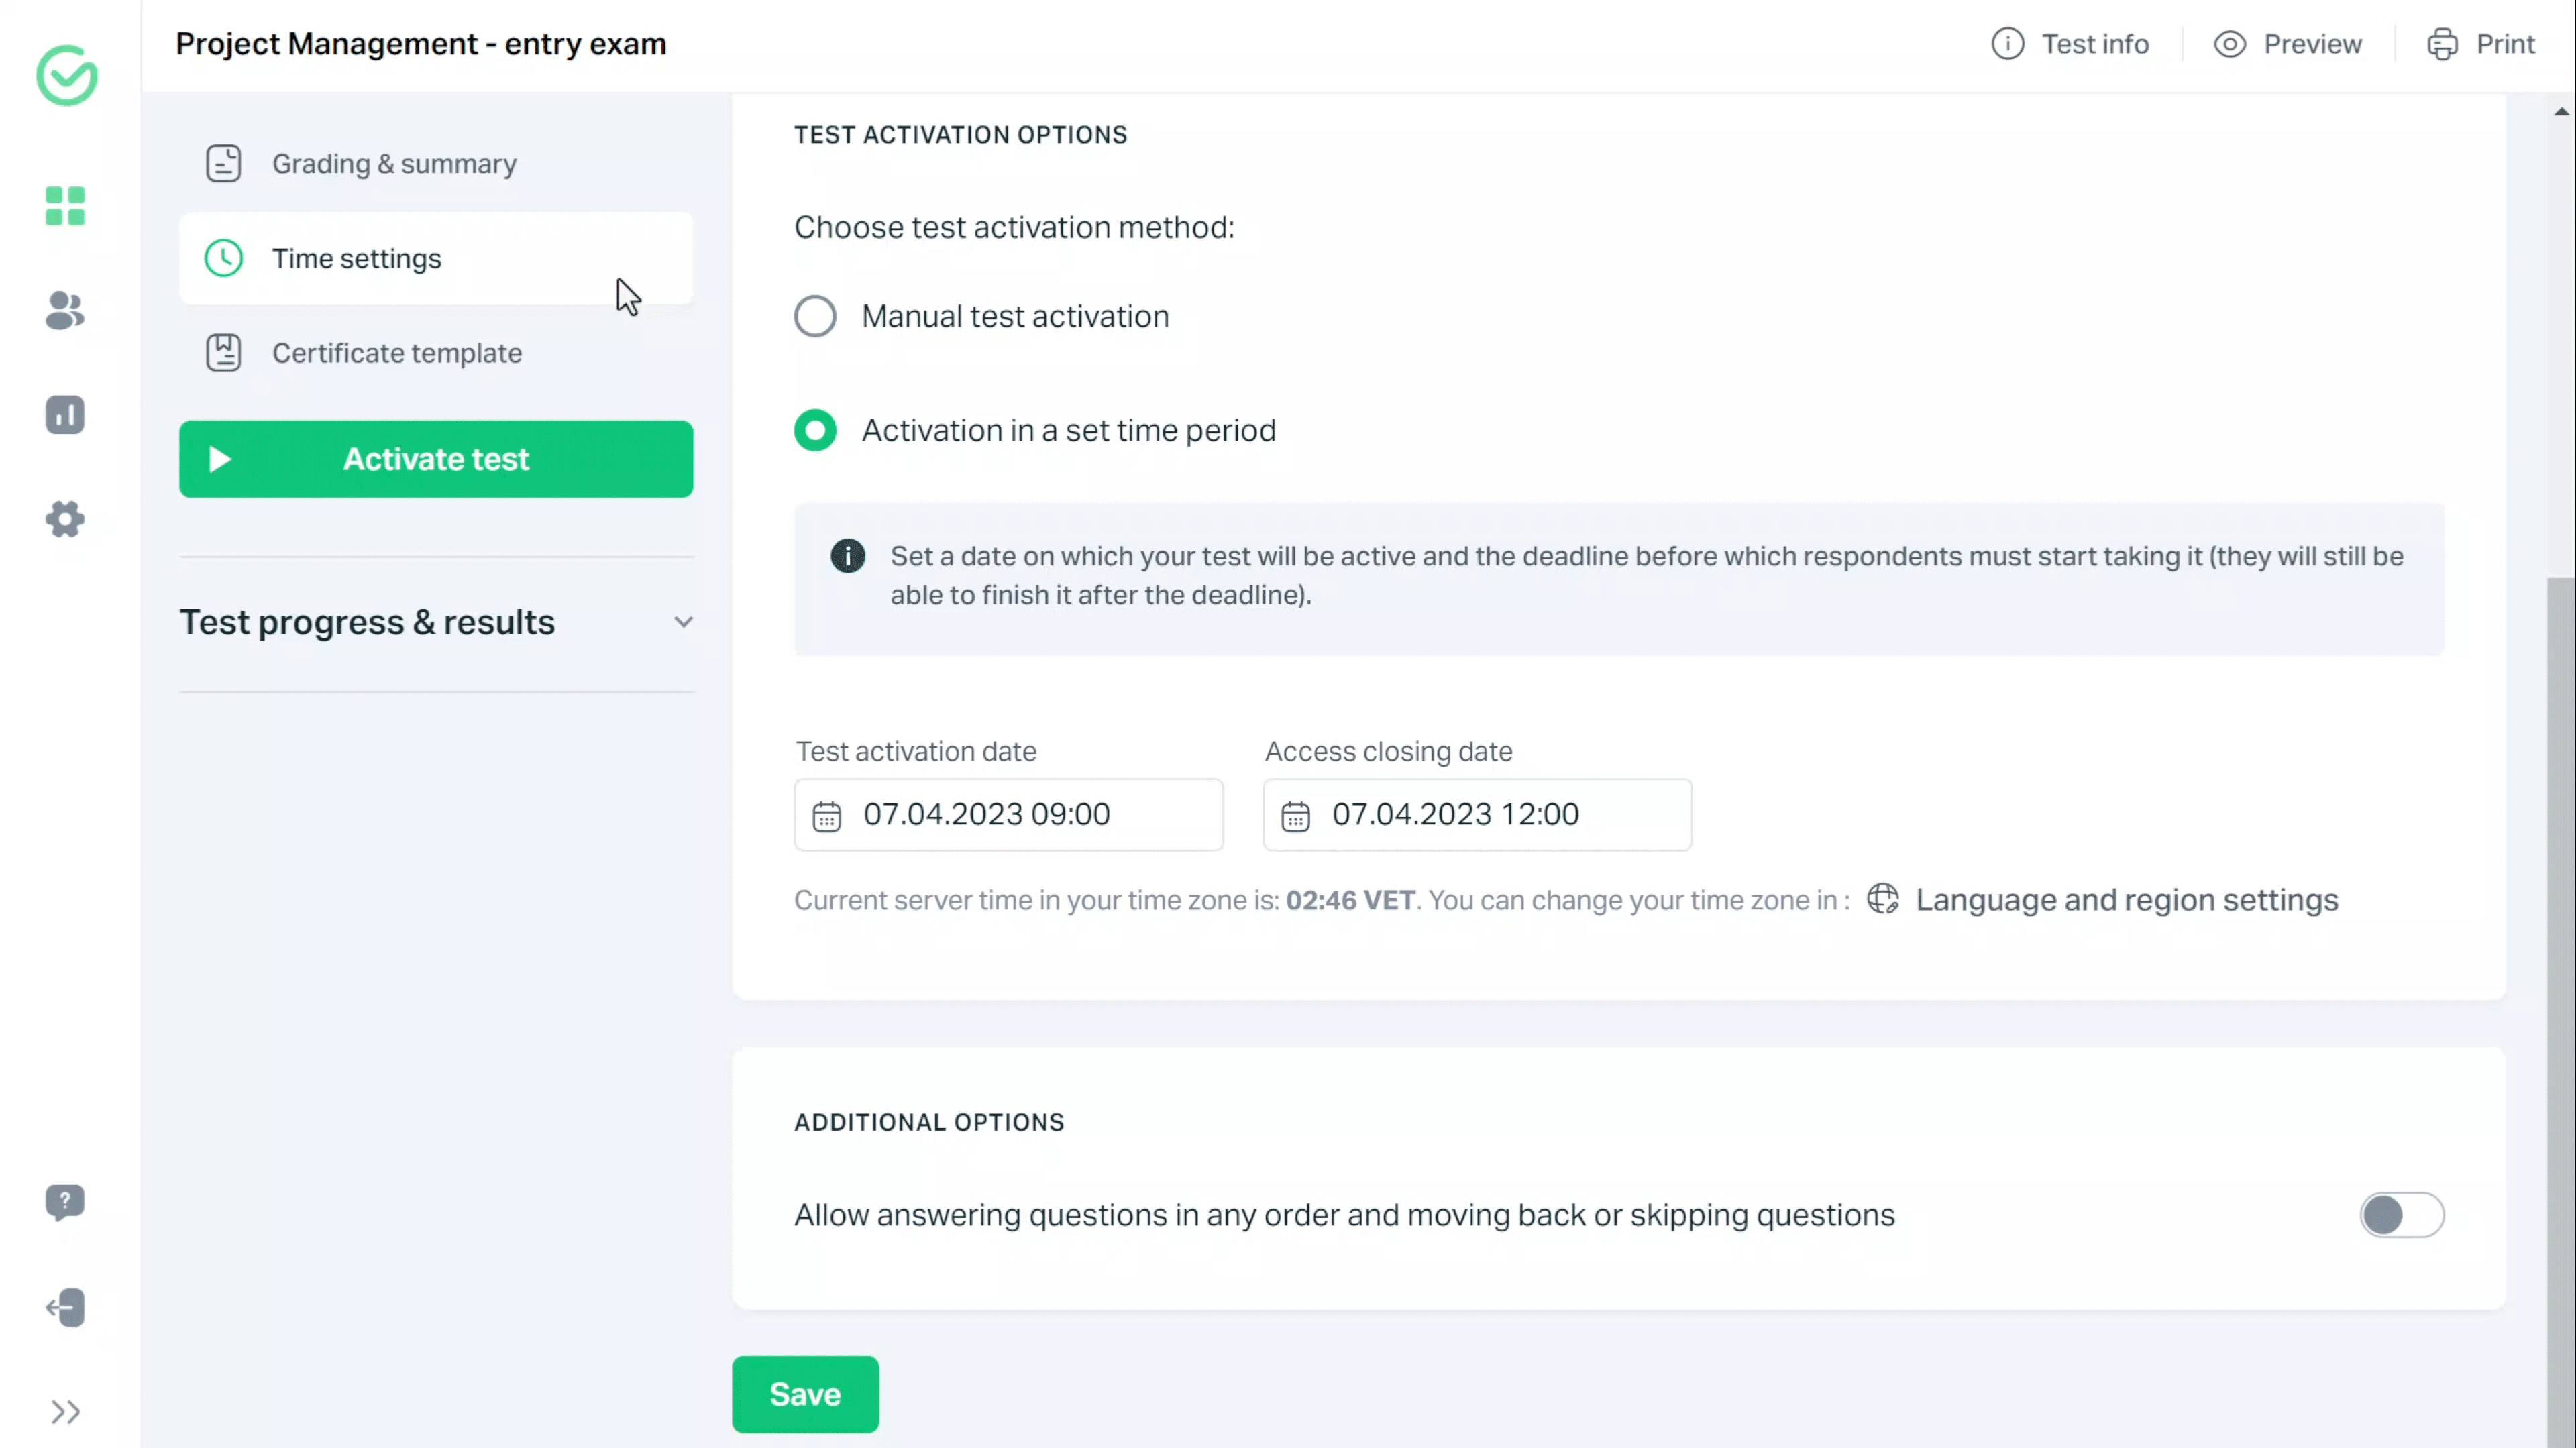Click the calendar icon in Test activation date

[x=826, y=816]
